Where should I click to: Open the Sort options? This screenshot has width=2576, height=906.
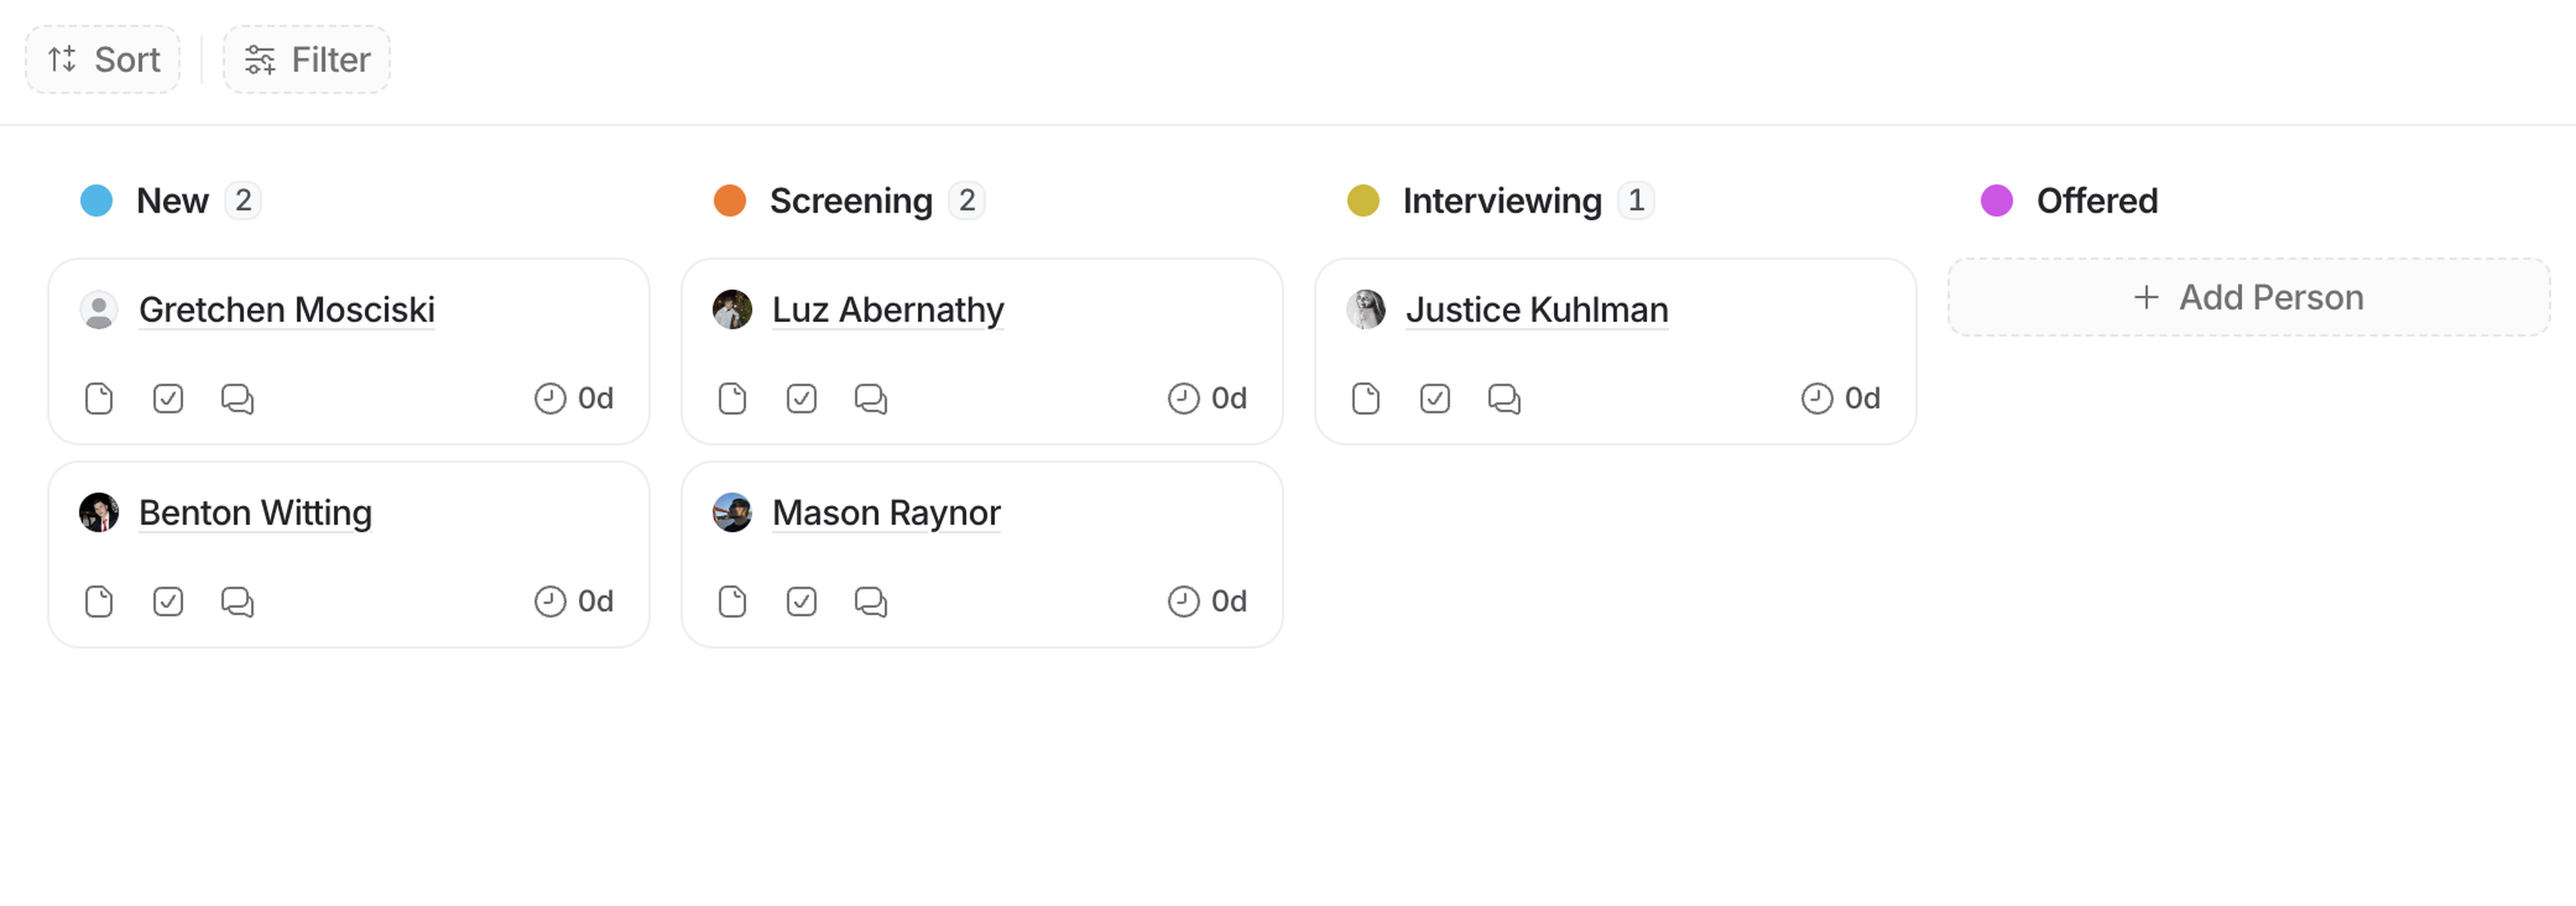click(x=103, y=60)
